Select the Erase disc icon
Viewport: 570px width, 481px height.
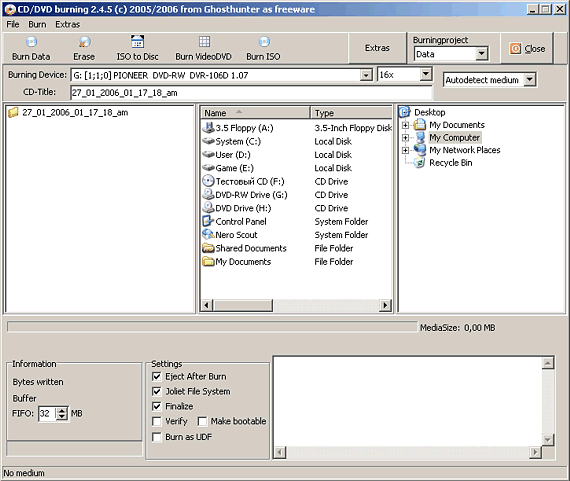click(x=84, y=42)
